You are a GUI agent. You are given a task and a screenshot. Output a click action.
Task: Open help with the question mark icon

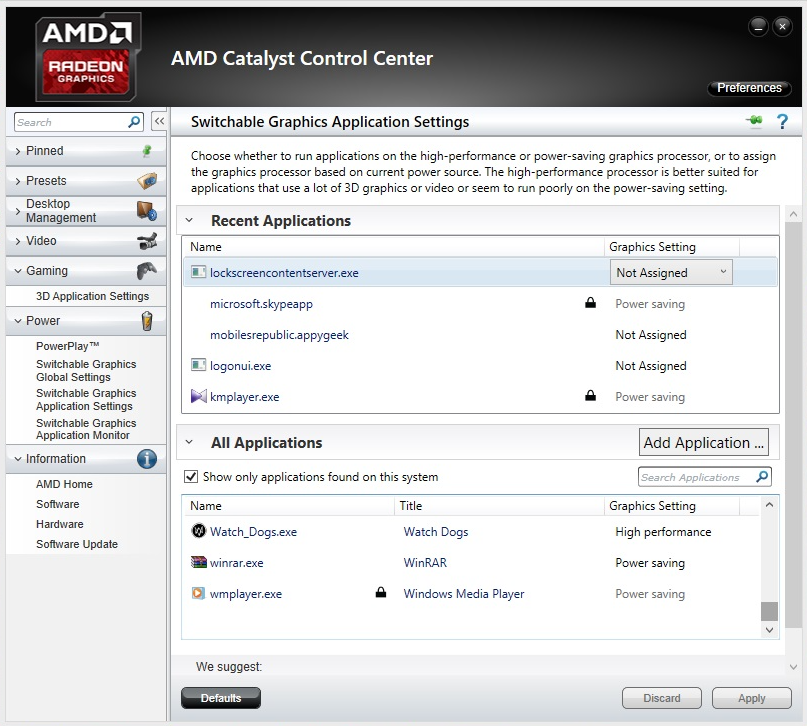pos(782,121)
